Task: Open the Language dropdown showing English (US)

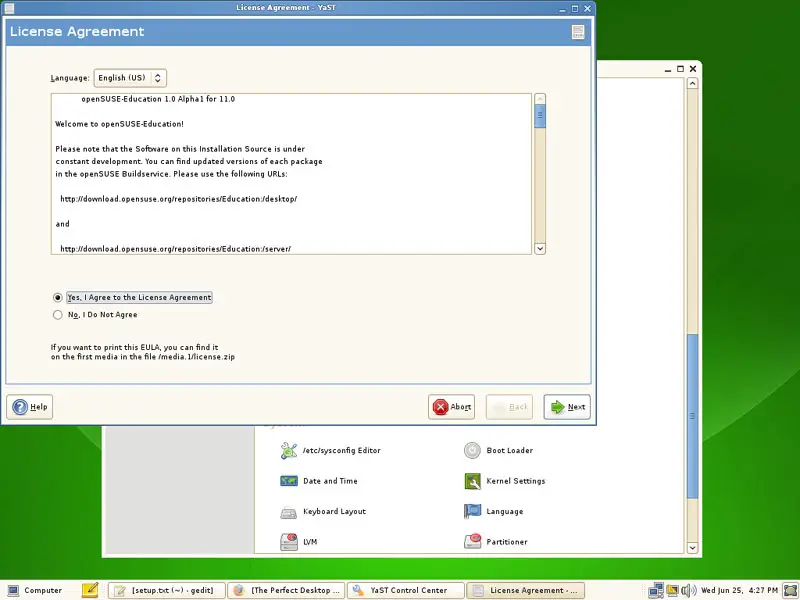Action: (130, 78)
